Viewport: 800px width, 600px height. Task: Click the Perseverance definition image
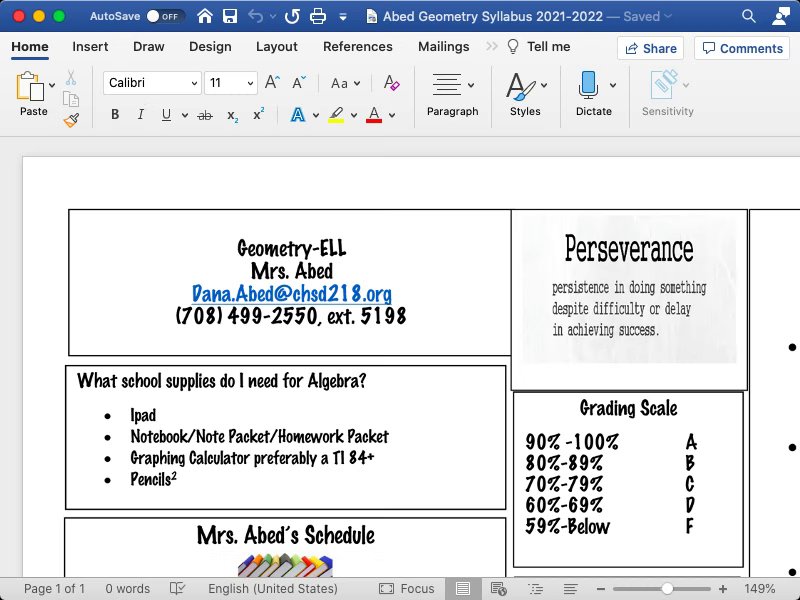click(x=629, y=290)
